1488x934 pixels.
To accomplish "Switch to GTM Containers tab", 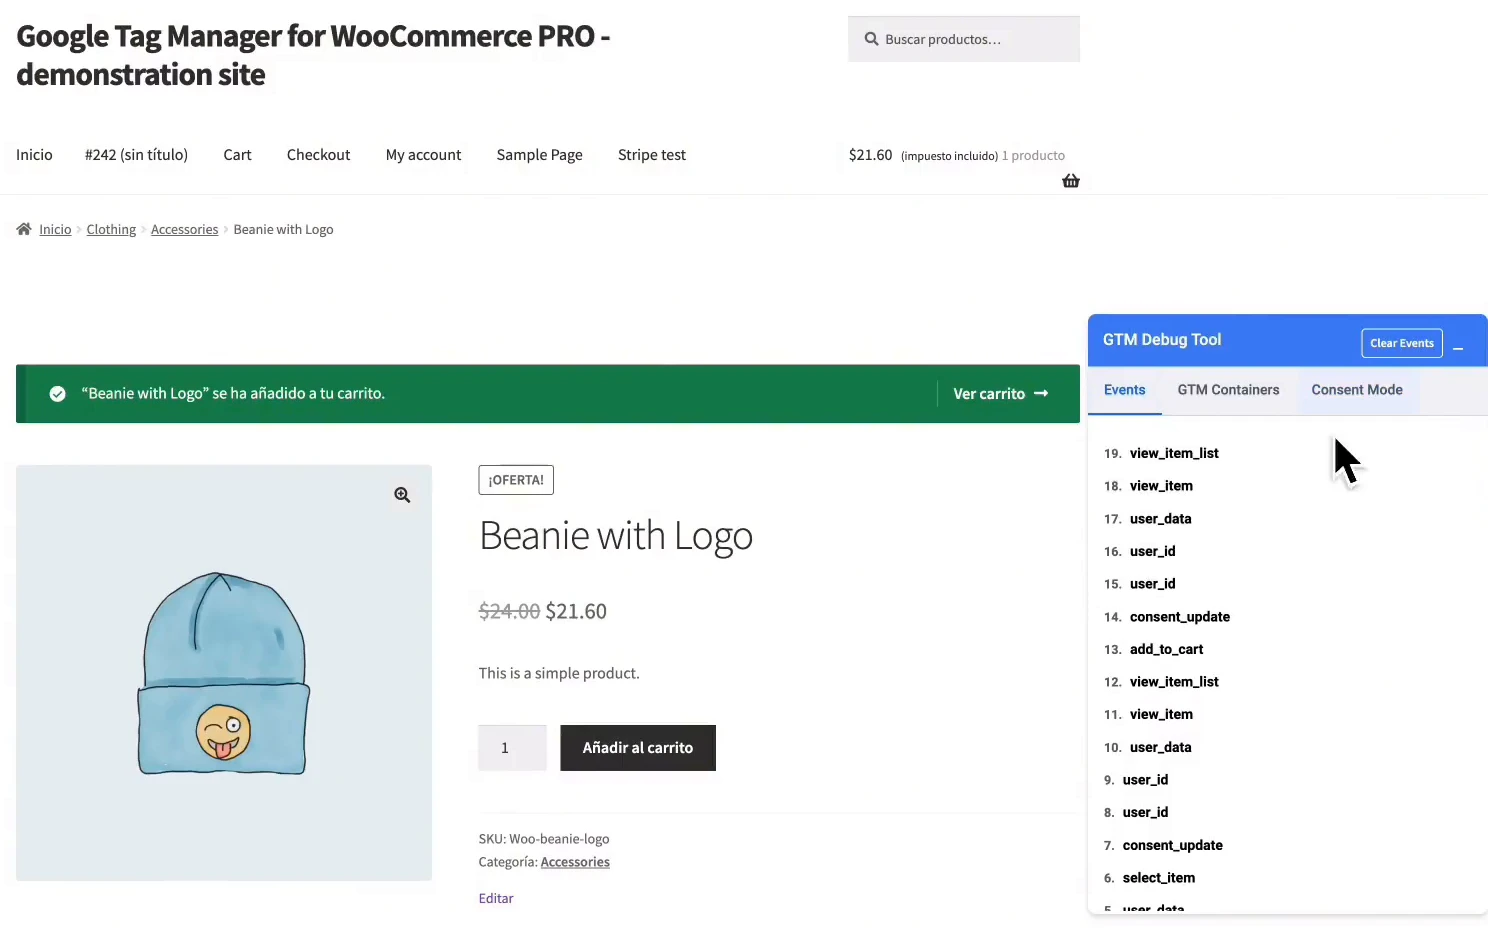I will (x=1228, y=390).
